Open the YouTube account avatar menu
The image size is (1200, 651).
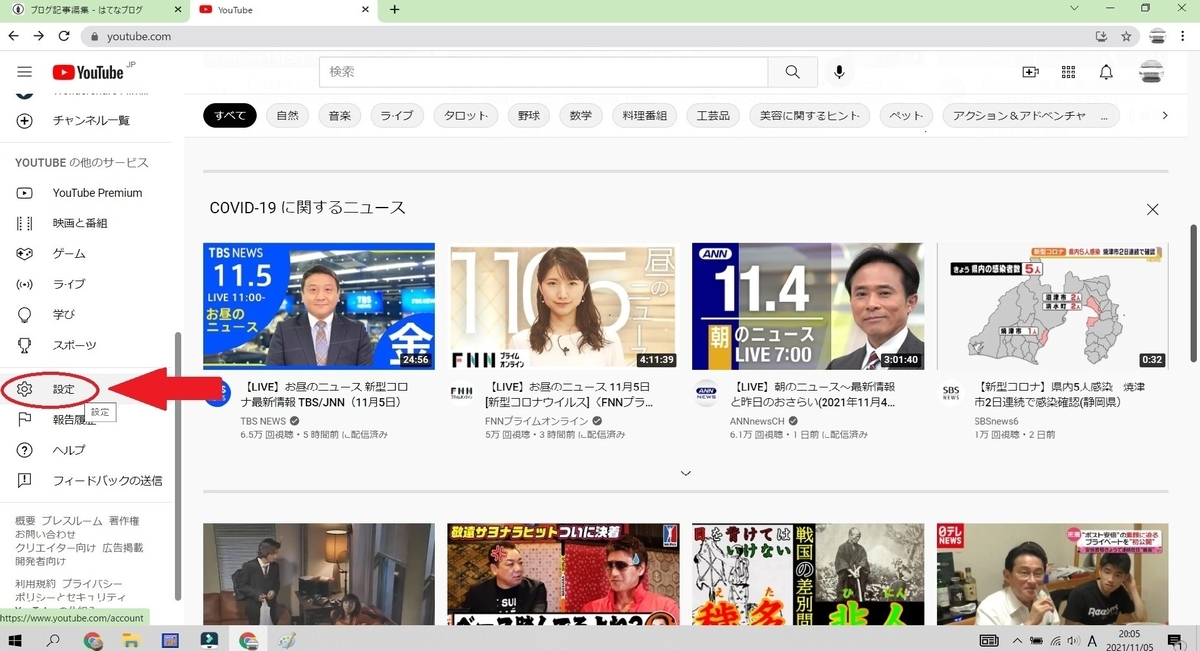pos(1151,72)
